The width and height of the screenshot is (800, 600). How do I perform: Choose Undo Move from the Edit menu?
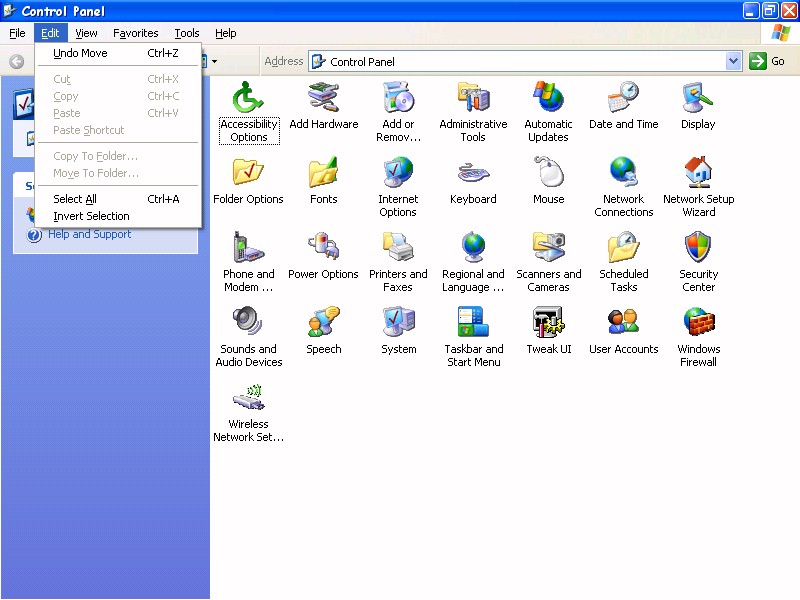pos(118,53)
